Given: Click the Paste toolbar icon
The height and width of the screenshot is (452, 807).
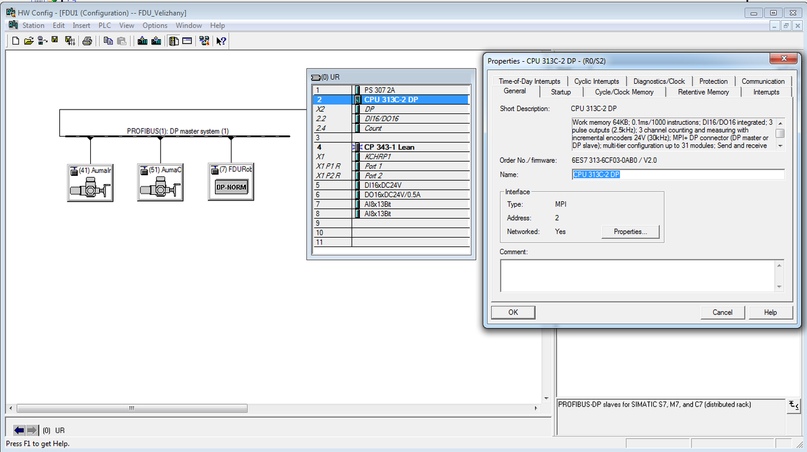Looking at the screenshot, I should coord(121,41).
